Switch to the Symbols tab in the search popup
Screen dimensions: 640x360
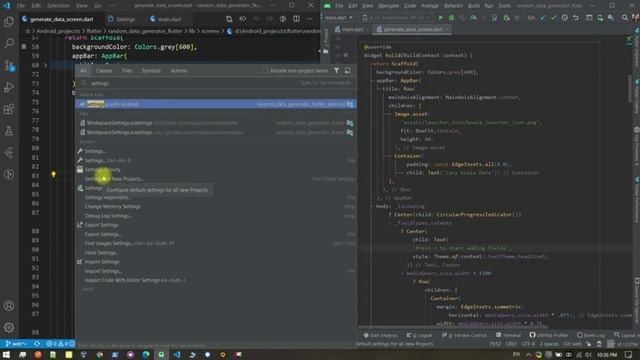tap(151, 71)
